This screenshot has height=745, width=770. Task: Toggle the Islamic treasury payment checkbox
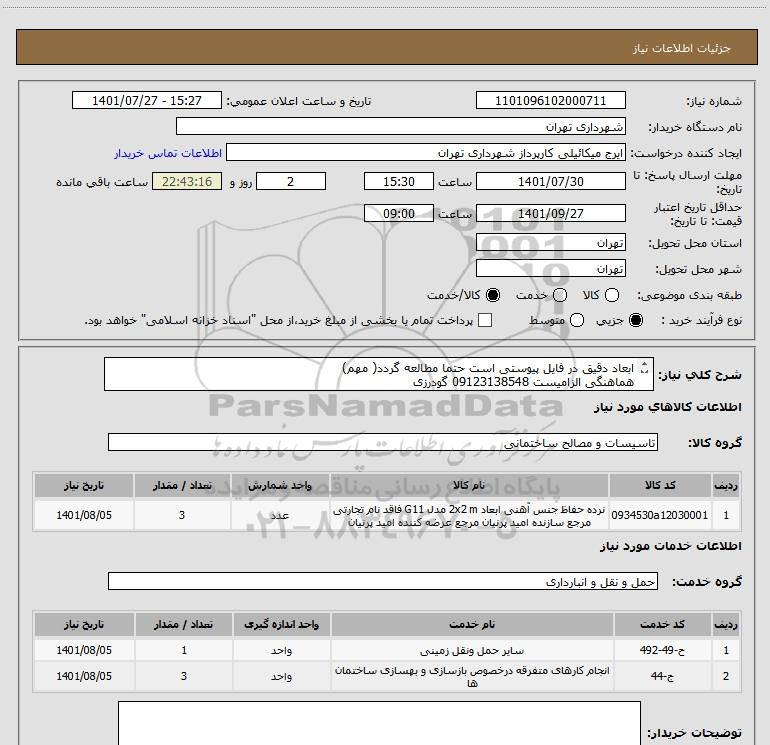(x=485, y=321)
